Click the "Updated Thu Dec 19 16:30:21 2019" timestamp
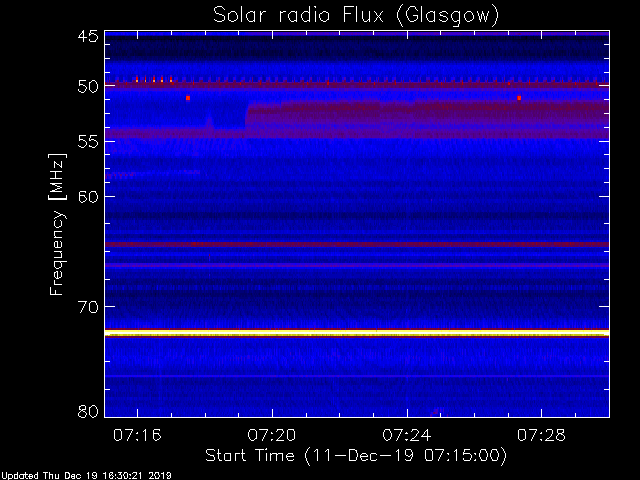This screenshot has height=480, width=640. click(86, 476)
